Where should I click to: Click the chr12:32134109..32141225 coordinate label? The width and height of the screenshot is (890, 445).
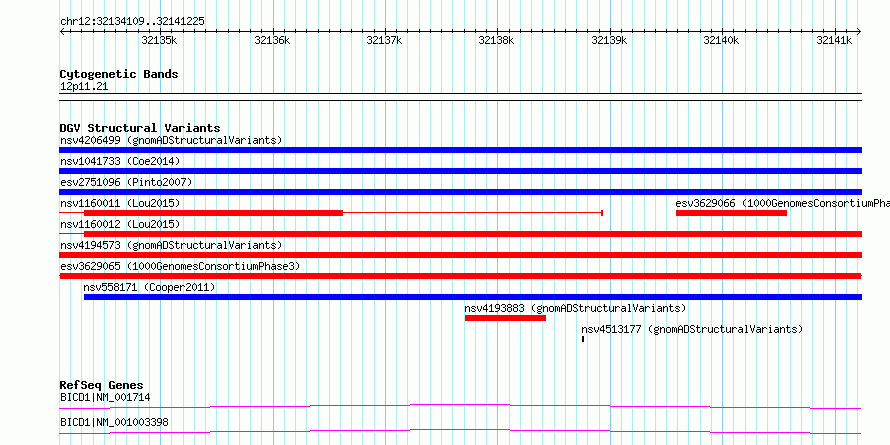pos(132,22)
